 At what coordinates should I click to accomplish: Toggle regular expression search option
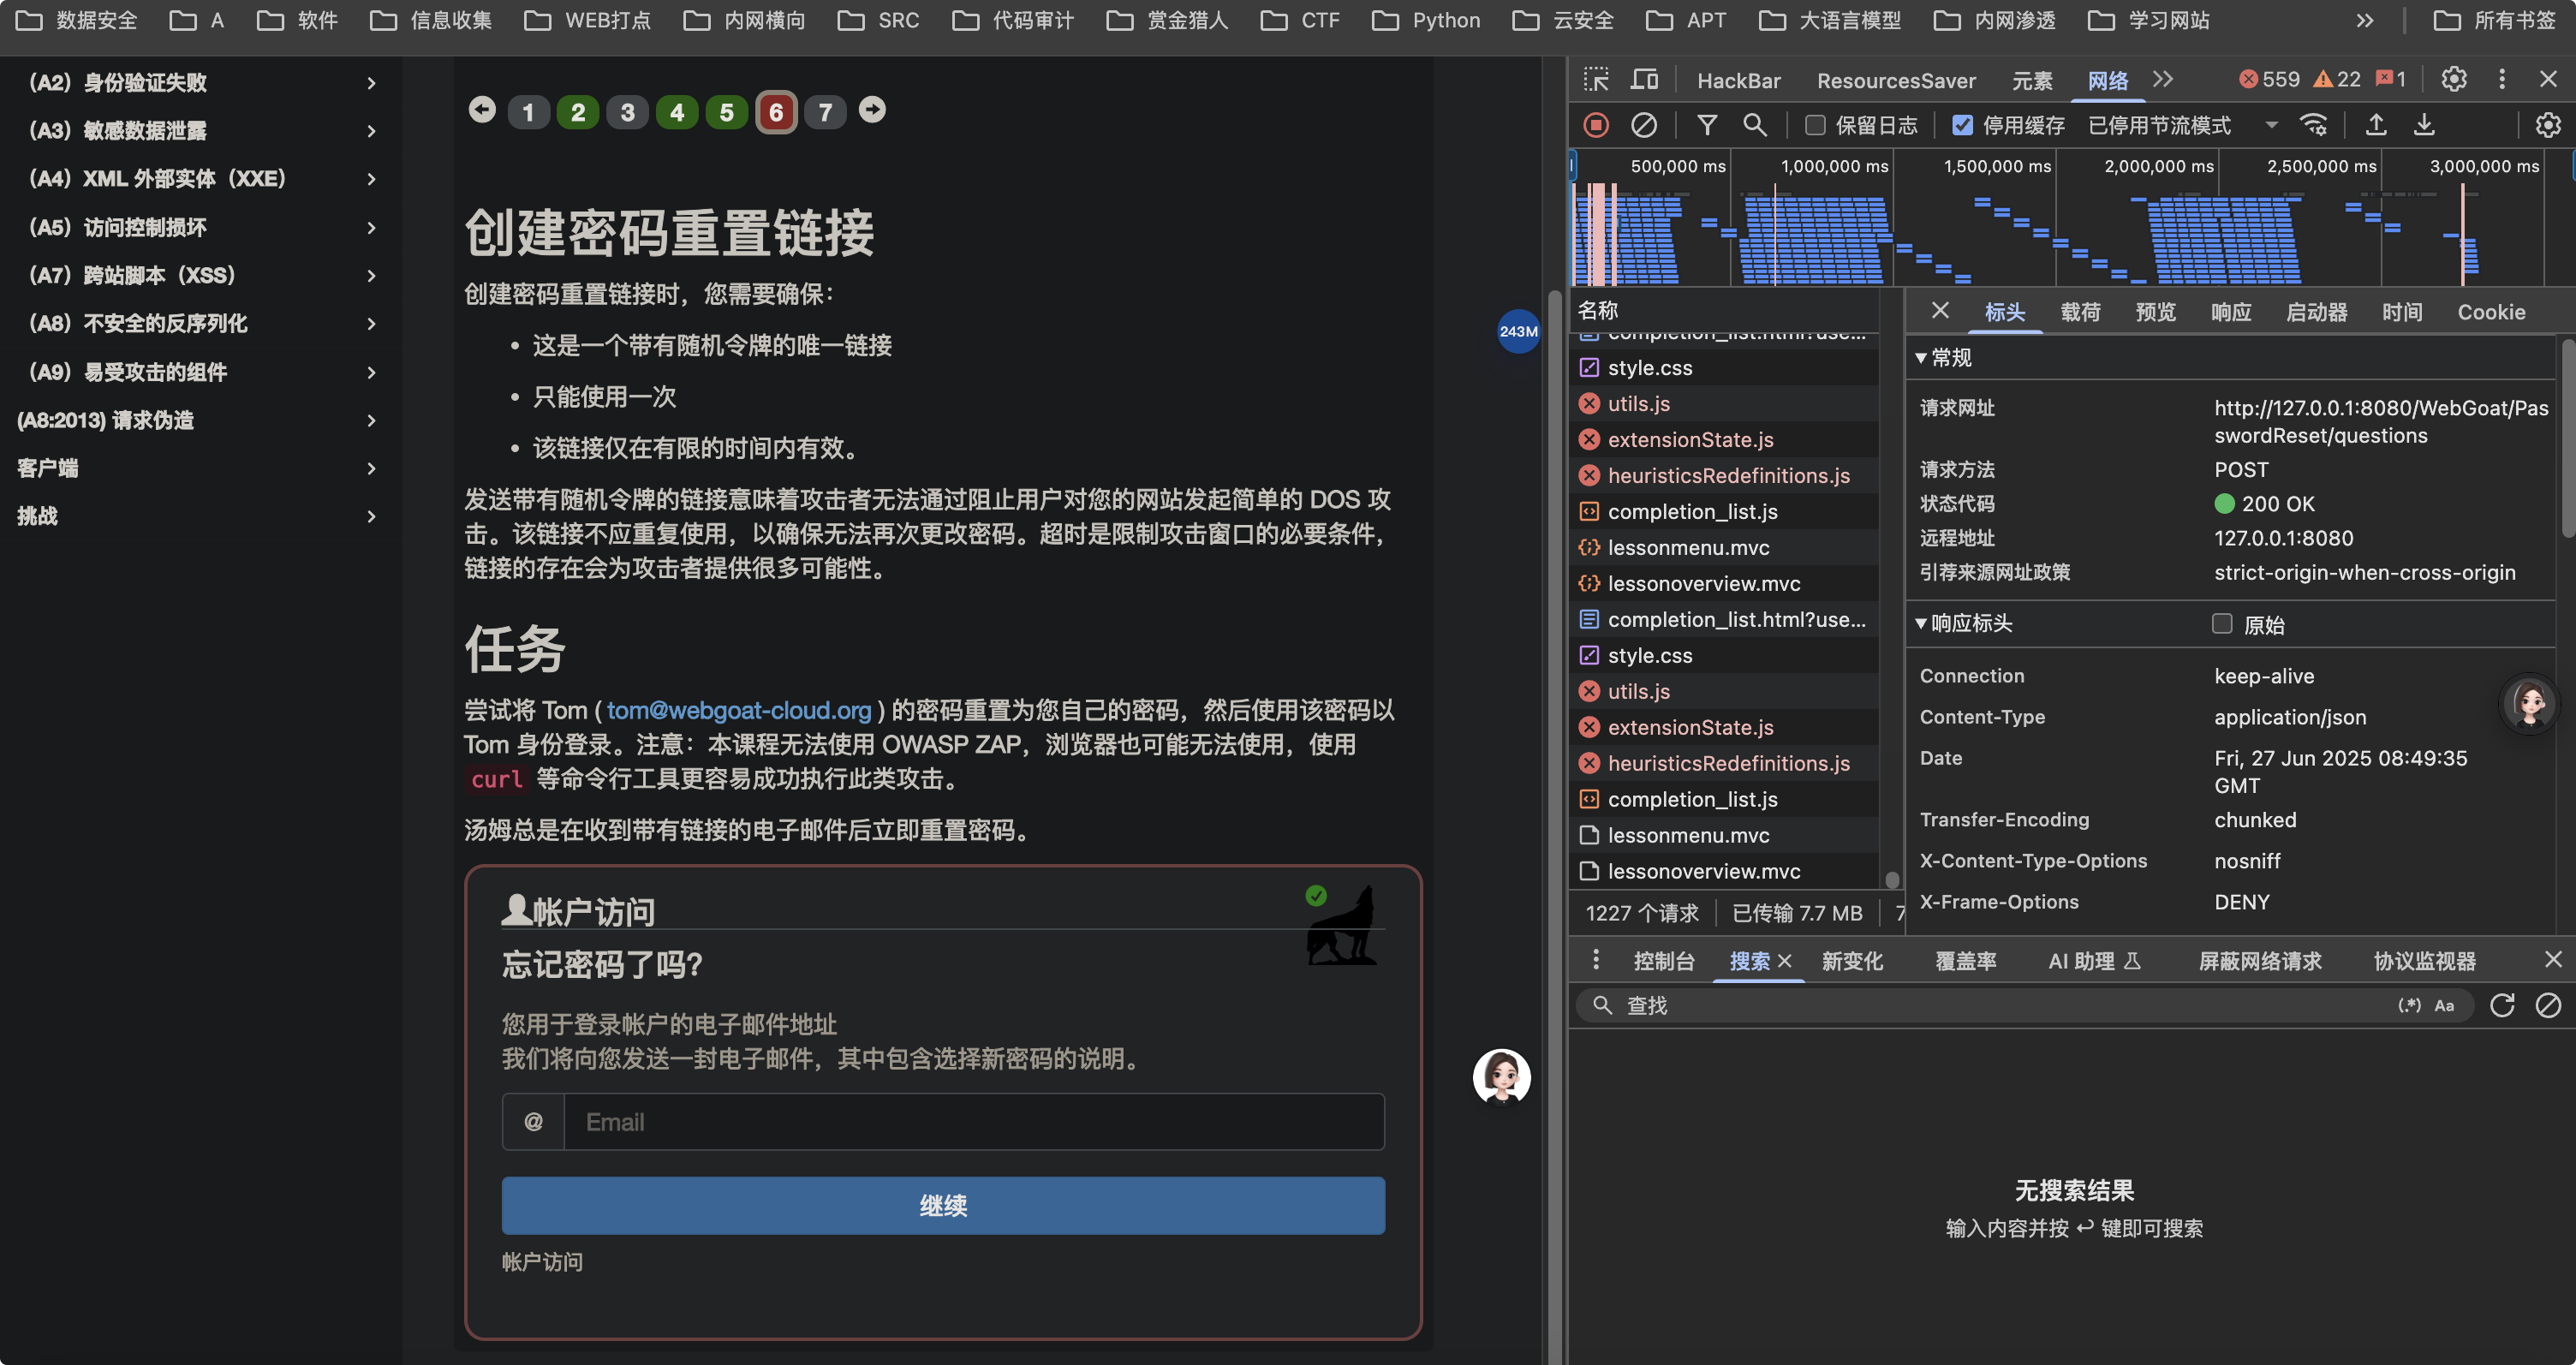(x=2409, y=1005)
